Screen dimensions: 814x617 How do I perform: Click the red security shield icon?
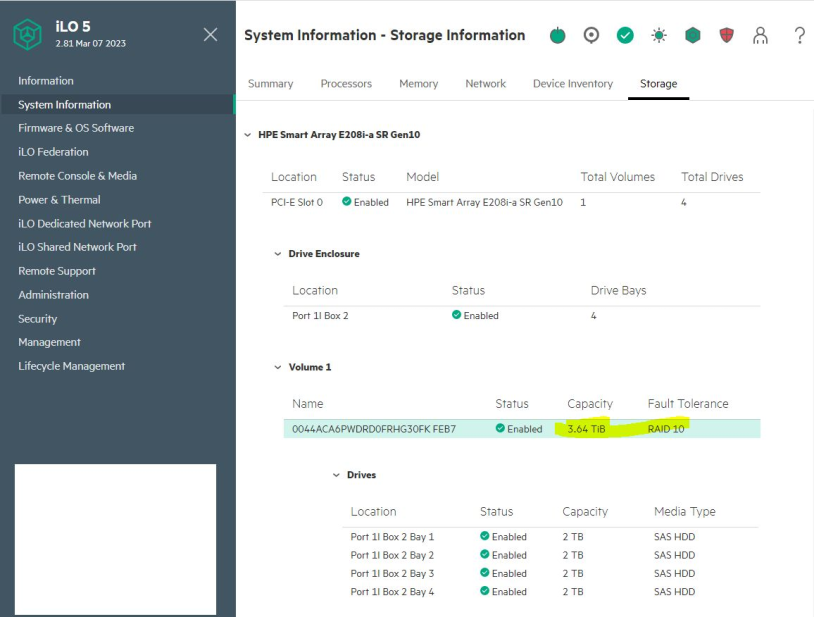(727, 36)
